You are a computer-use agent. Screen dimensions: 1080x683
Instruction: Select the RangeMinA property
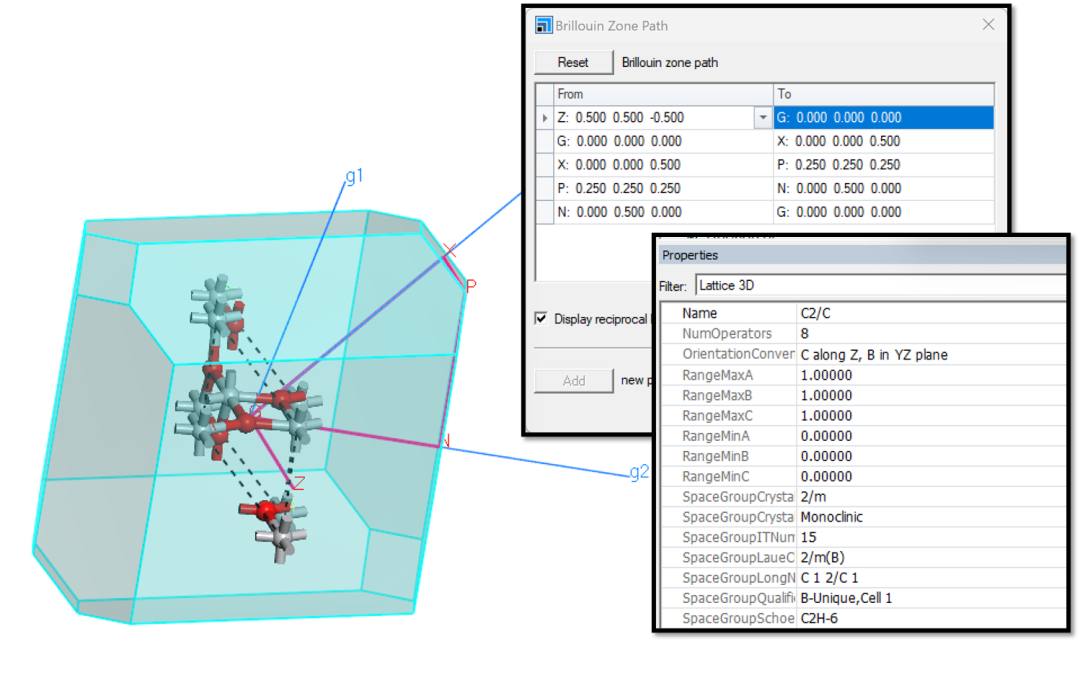[863, 435]
